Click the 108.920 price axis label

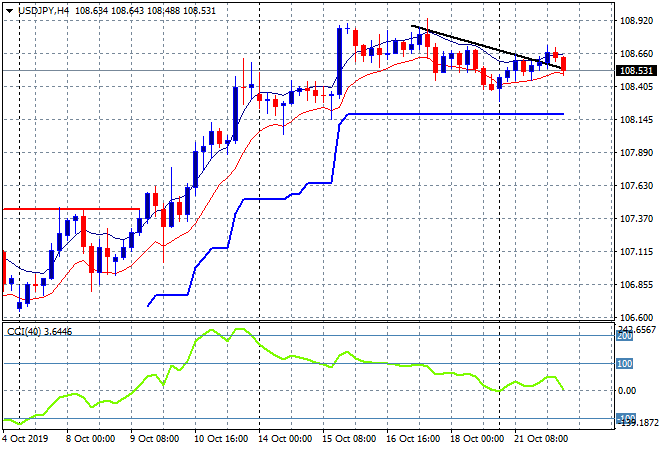(x=636, y=20)
